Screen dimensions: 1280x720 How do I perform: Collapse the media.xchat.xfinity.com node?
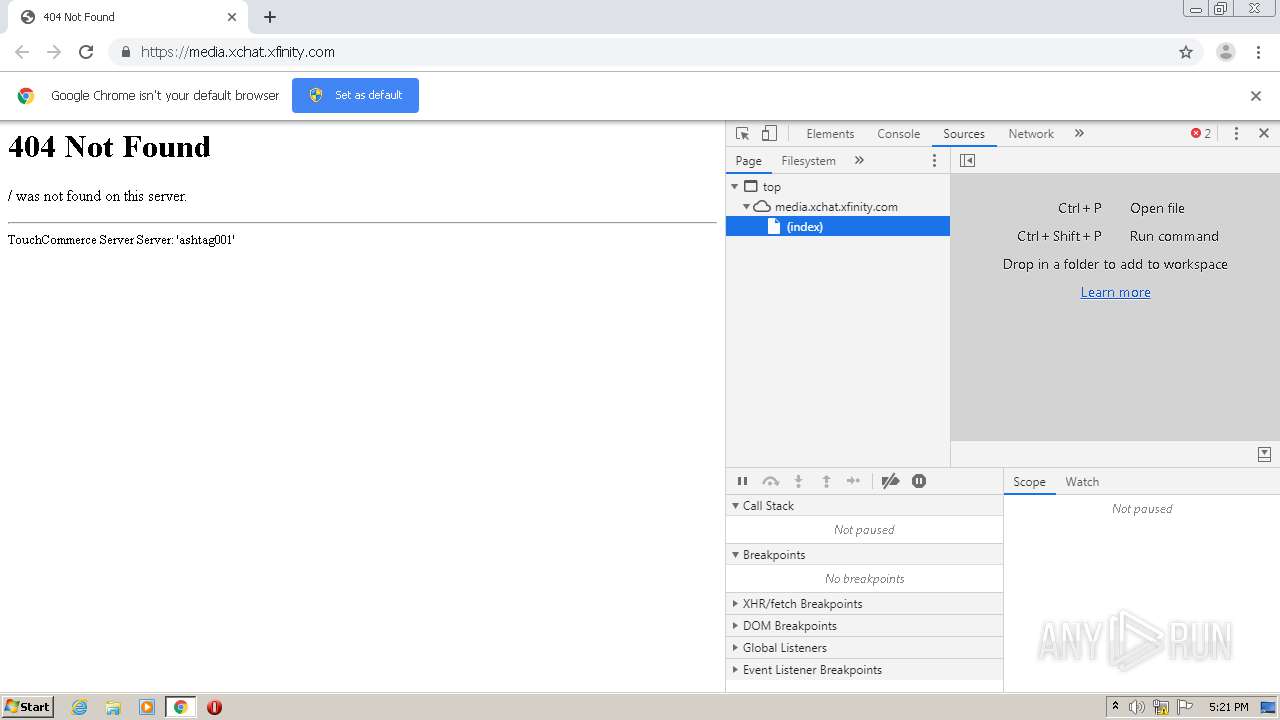click(746, 206)
